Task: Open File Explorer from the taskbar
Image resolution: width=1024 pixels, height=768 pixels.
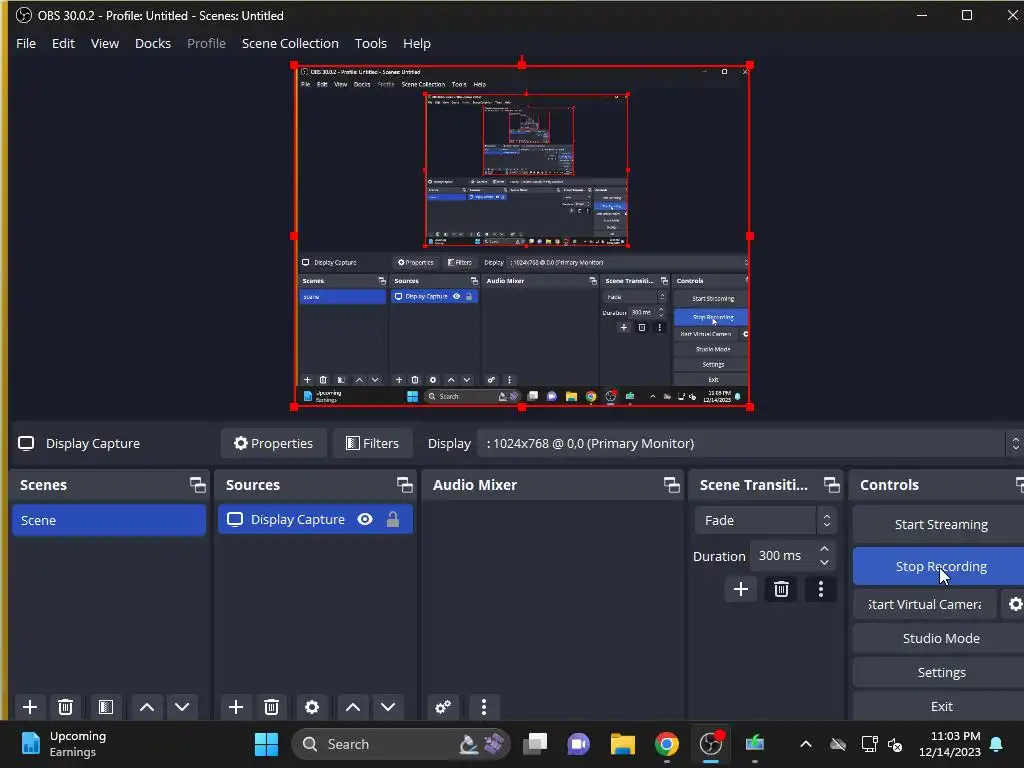Action: 622,744
